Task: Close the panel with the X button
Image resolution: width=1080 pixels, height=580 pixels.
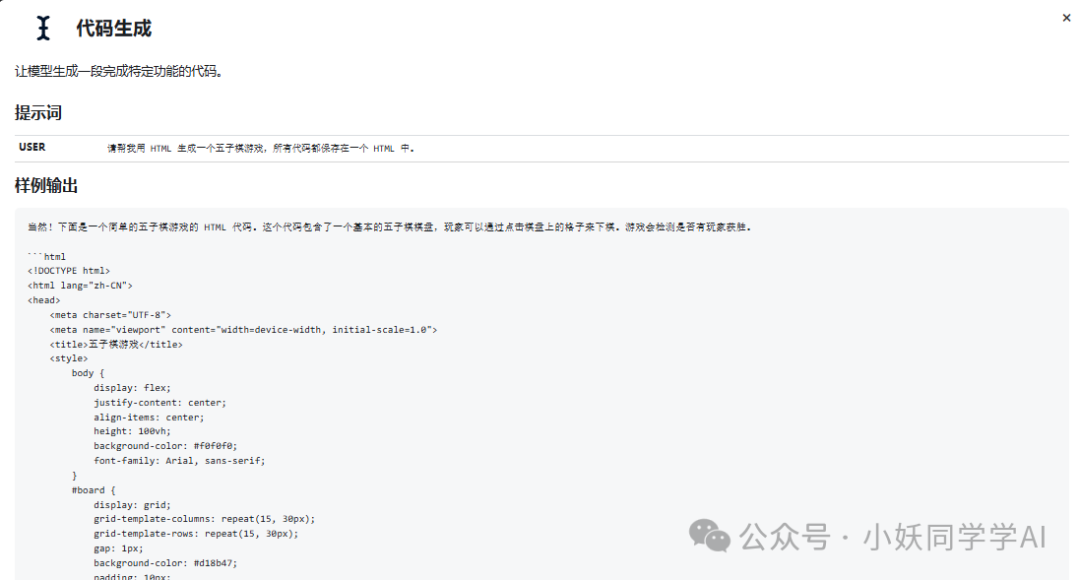Action: point(1066,18)
